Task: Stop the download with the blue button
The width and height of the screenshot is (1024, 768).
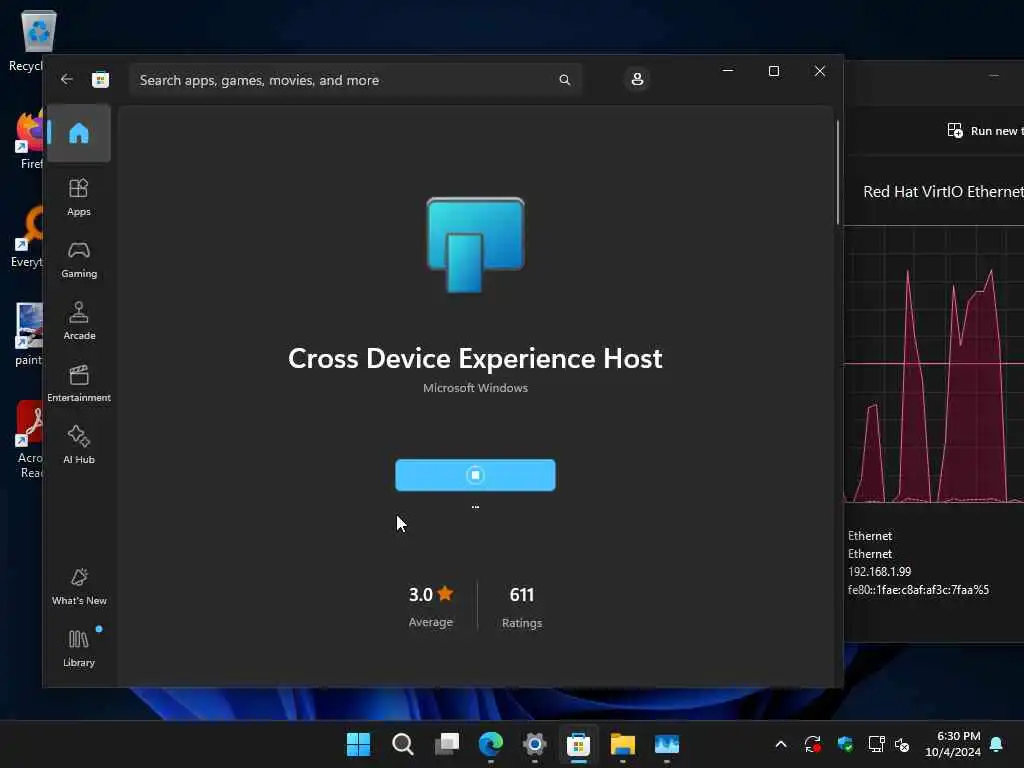Action: (x=475, y=475)
